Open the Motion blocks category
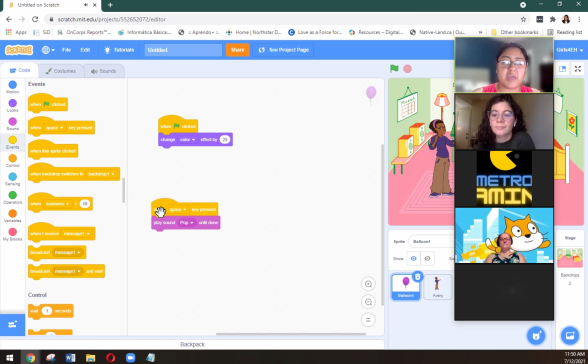 pos(12,87)
